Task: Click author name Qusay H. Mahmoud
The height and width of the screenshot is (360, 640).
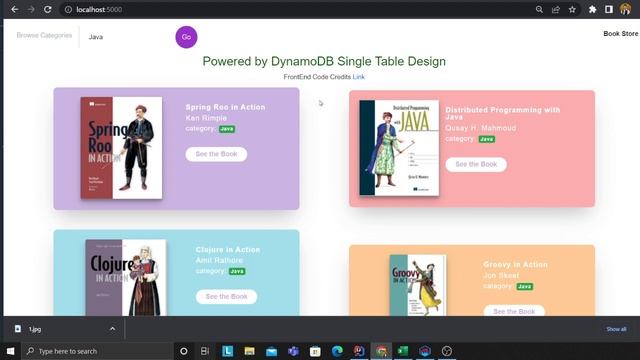Action: tap(481, 128)
